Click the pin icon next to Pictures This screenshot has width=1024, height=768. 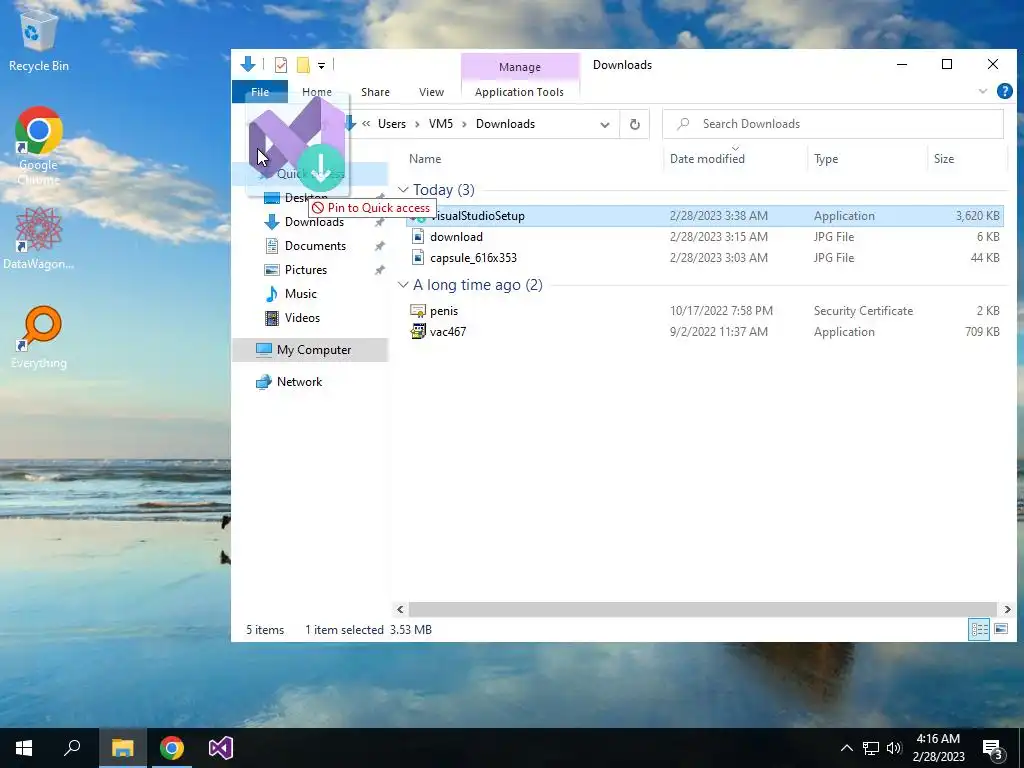[x=379, y=270]
